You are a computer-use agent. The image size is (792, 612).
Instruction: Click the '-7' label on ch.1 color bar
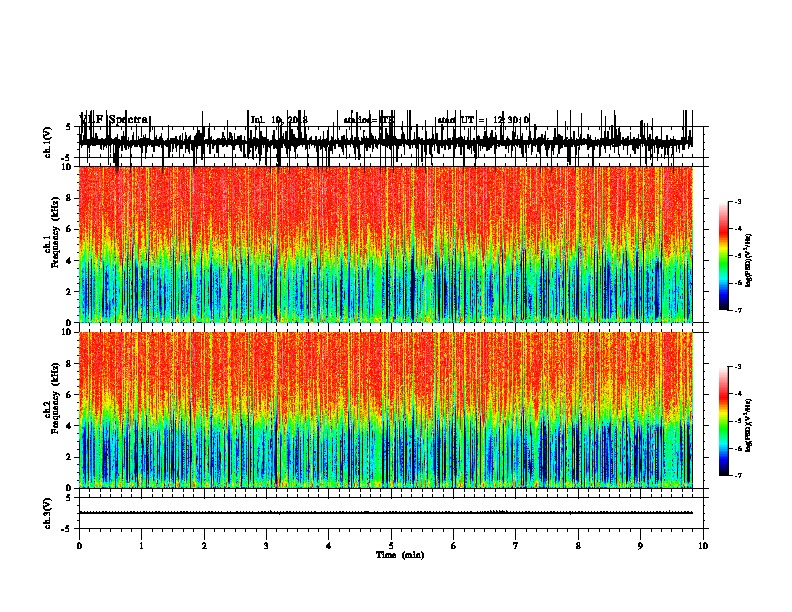[x=737, y=310]
